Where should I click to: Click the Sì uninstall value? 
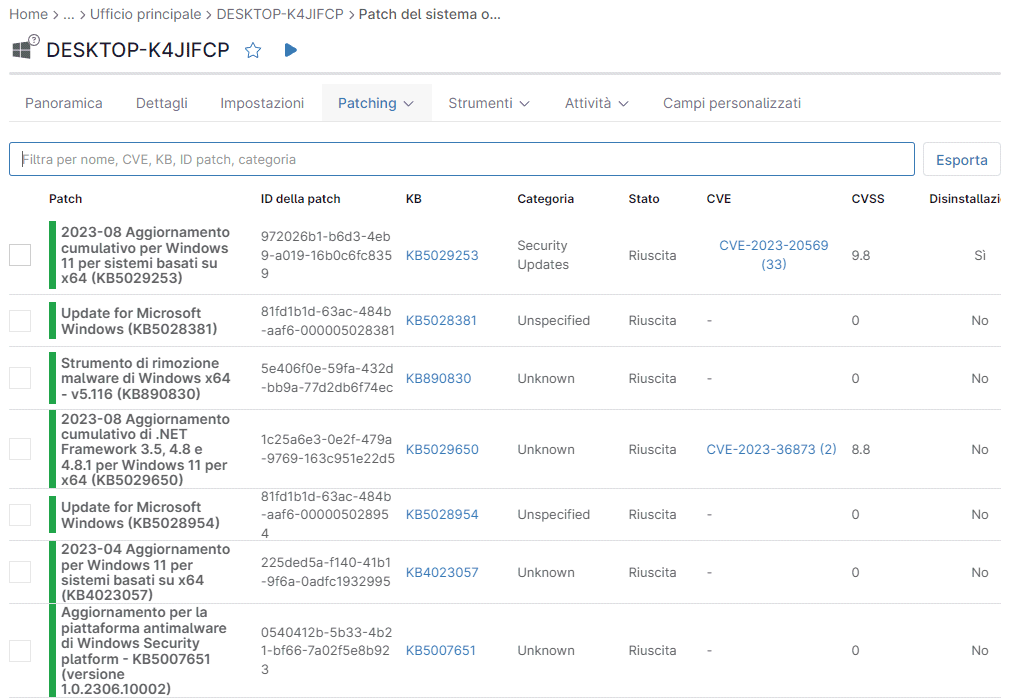(980, 255)
